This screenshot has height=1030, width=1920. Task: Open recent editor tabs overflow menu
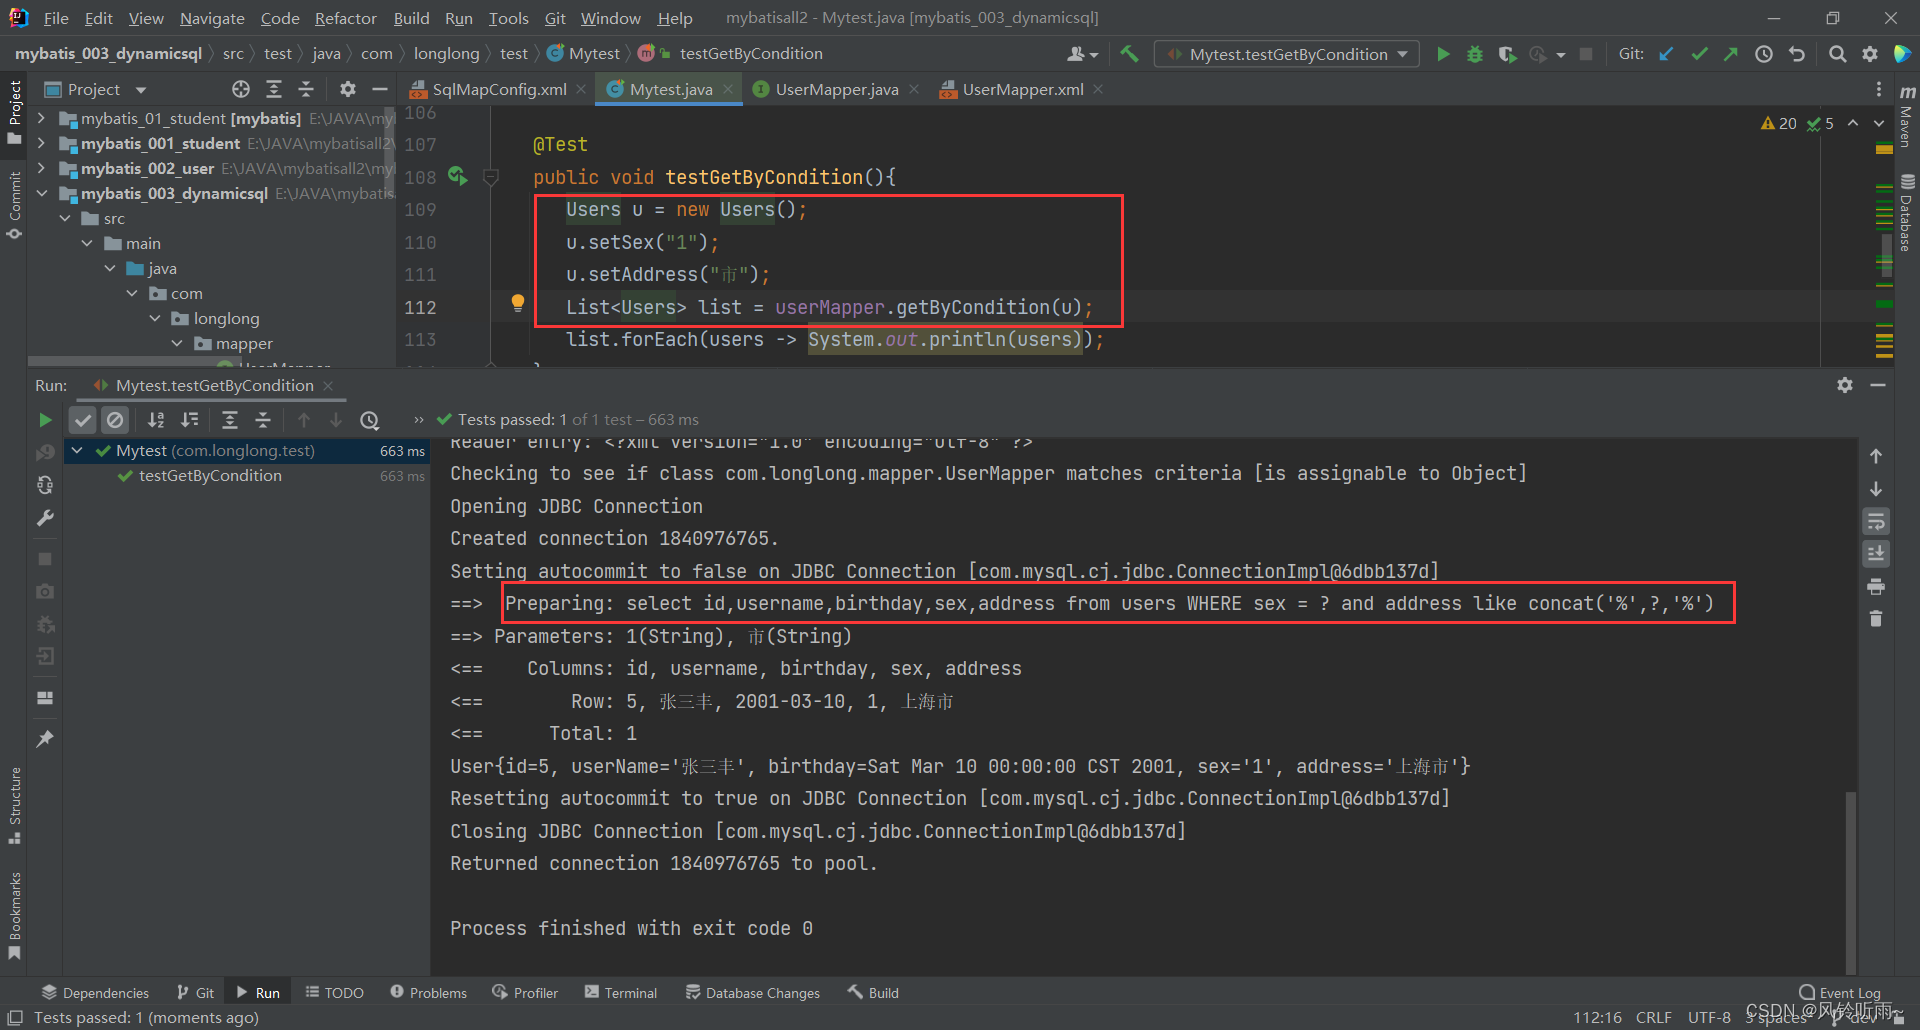click(1879, 89)
